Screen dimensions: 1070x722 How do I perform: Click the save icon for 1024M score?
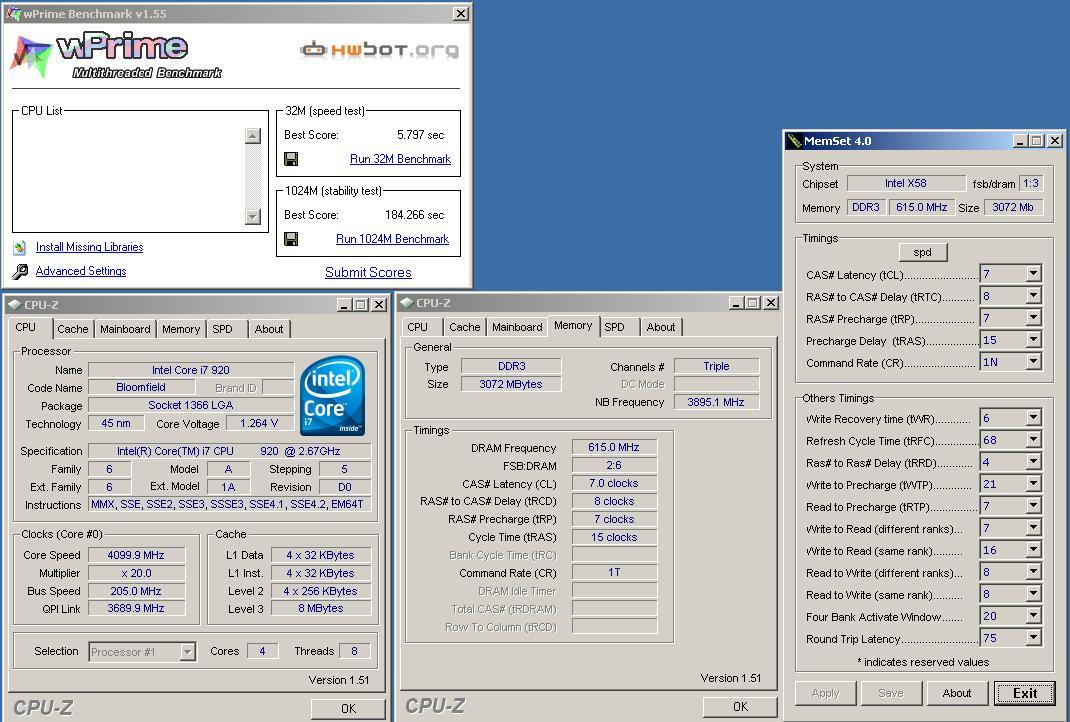291,239
